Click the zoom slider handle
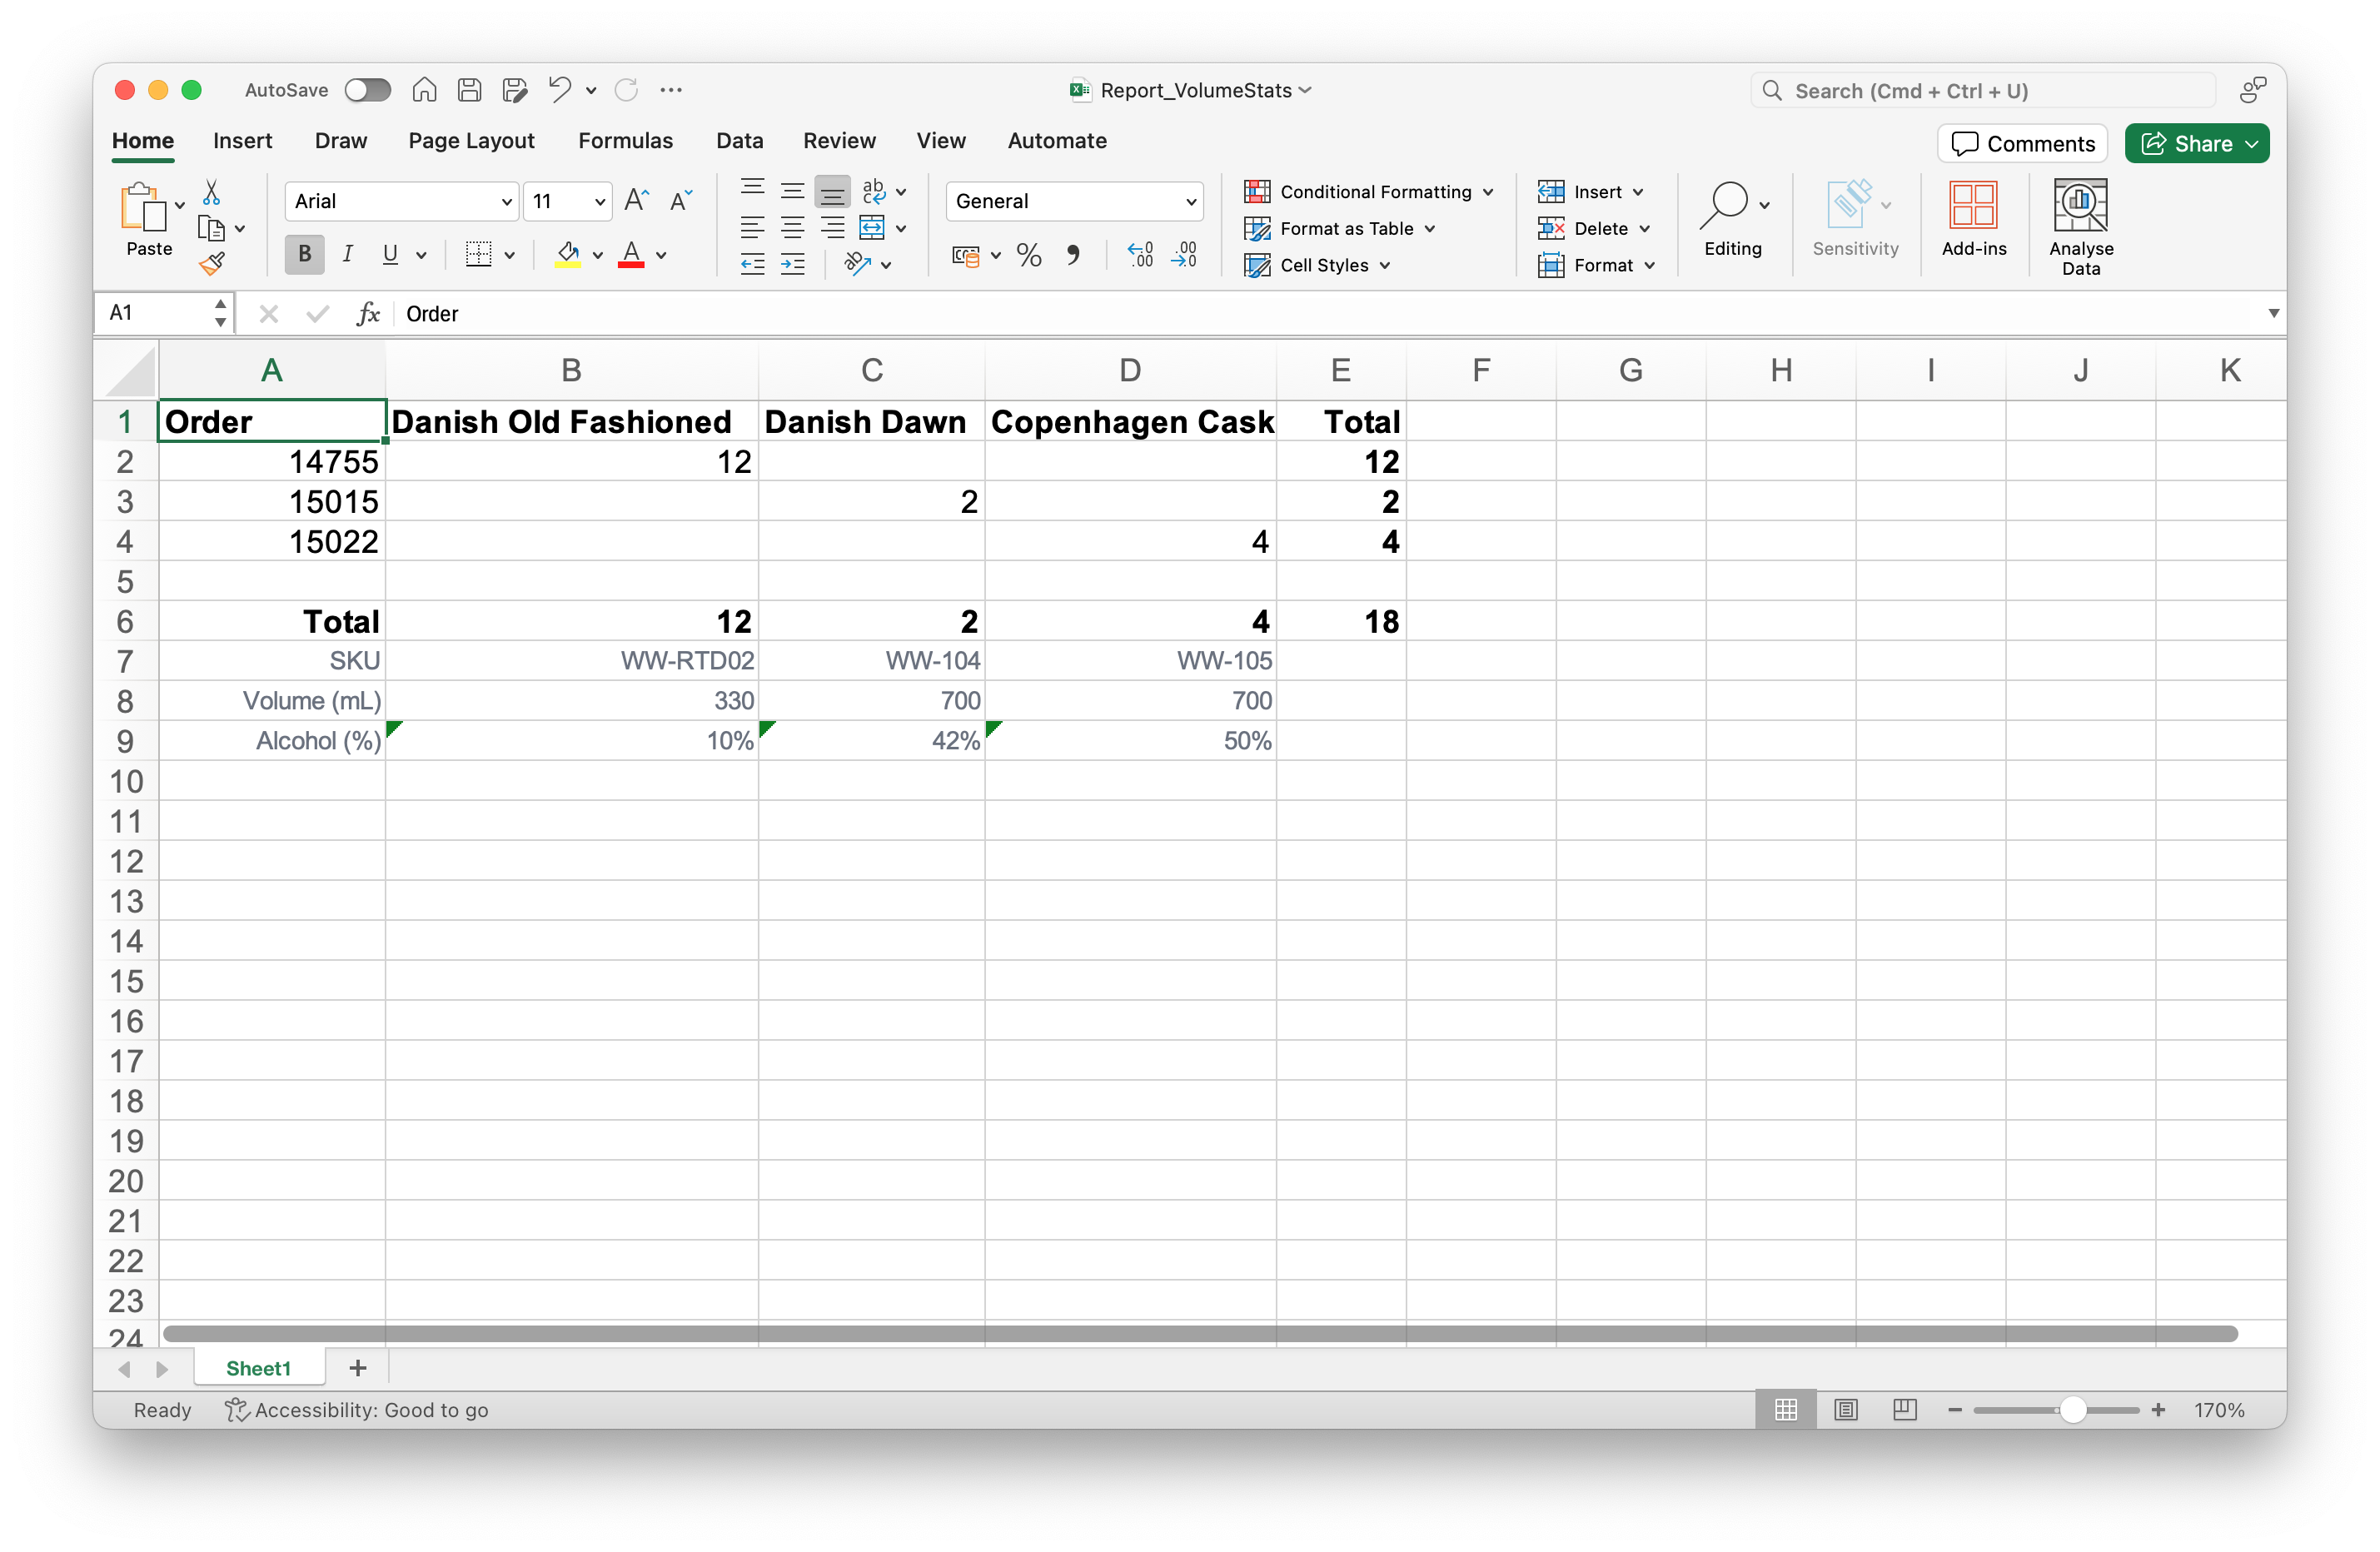 [2073, 1410]
